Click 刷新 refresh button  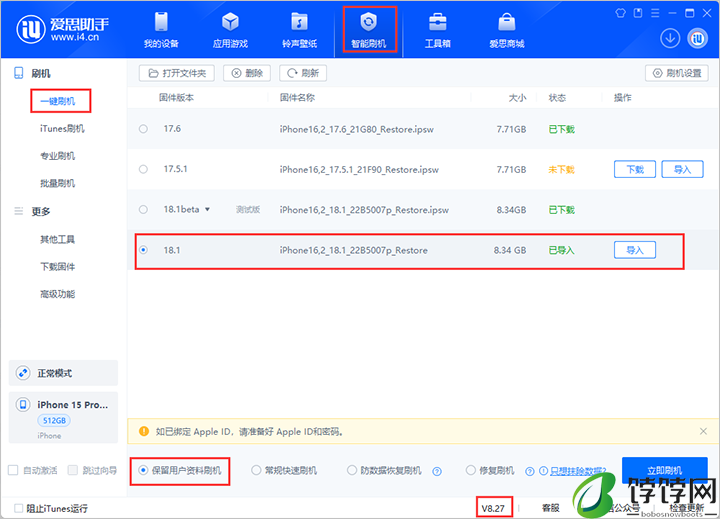(303, 73)
